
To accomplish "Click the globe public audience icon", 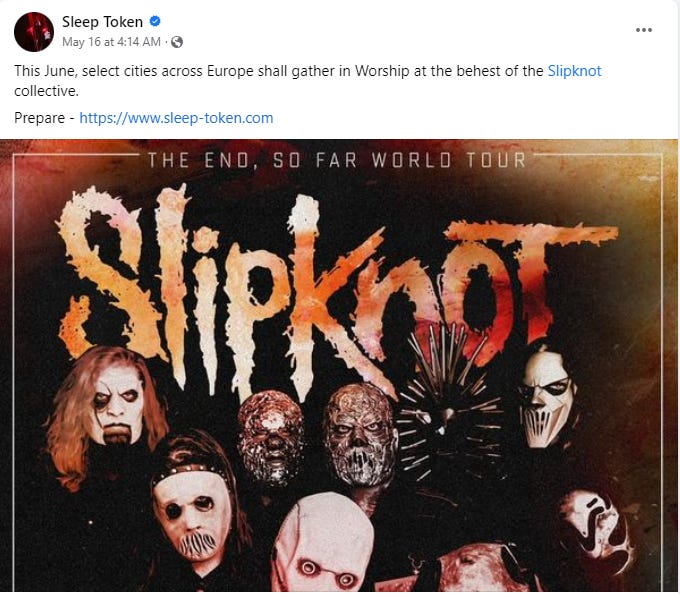I will [177, 42].
